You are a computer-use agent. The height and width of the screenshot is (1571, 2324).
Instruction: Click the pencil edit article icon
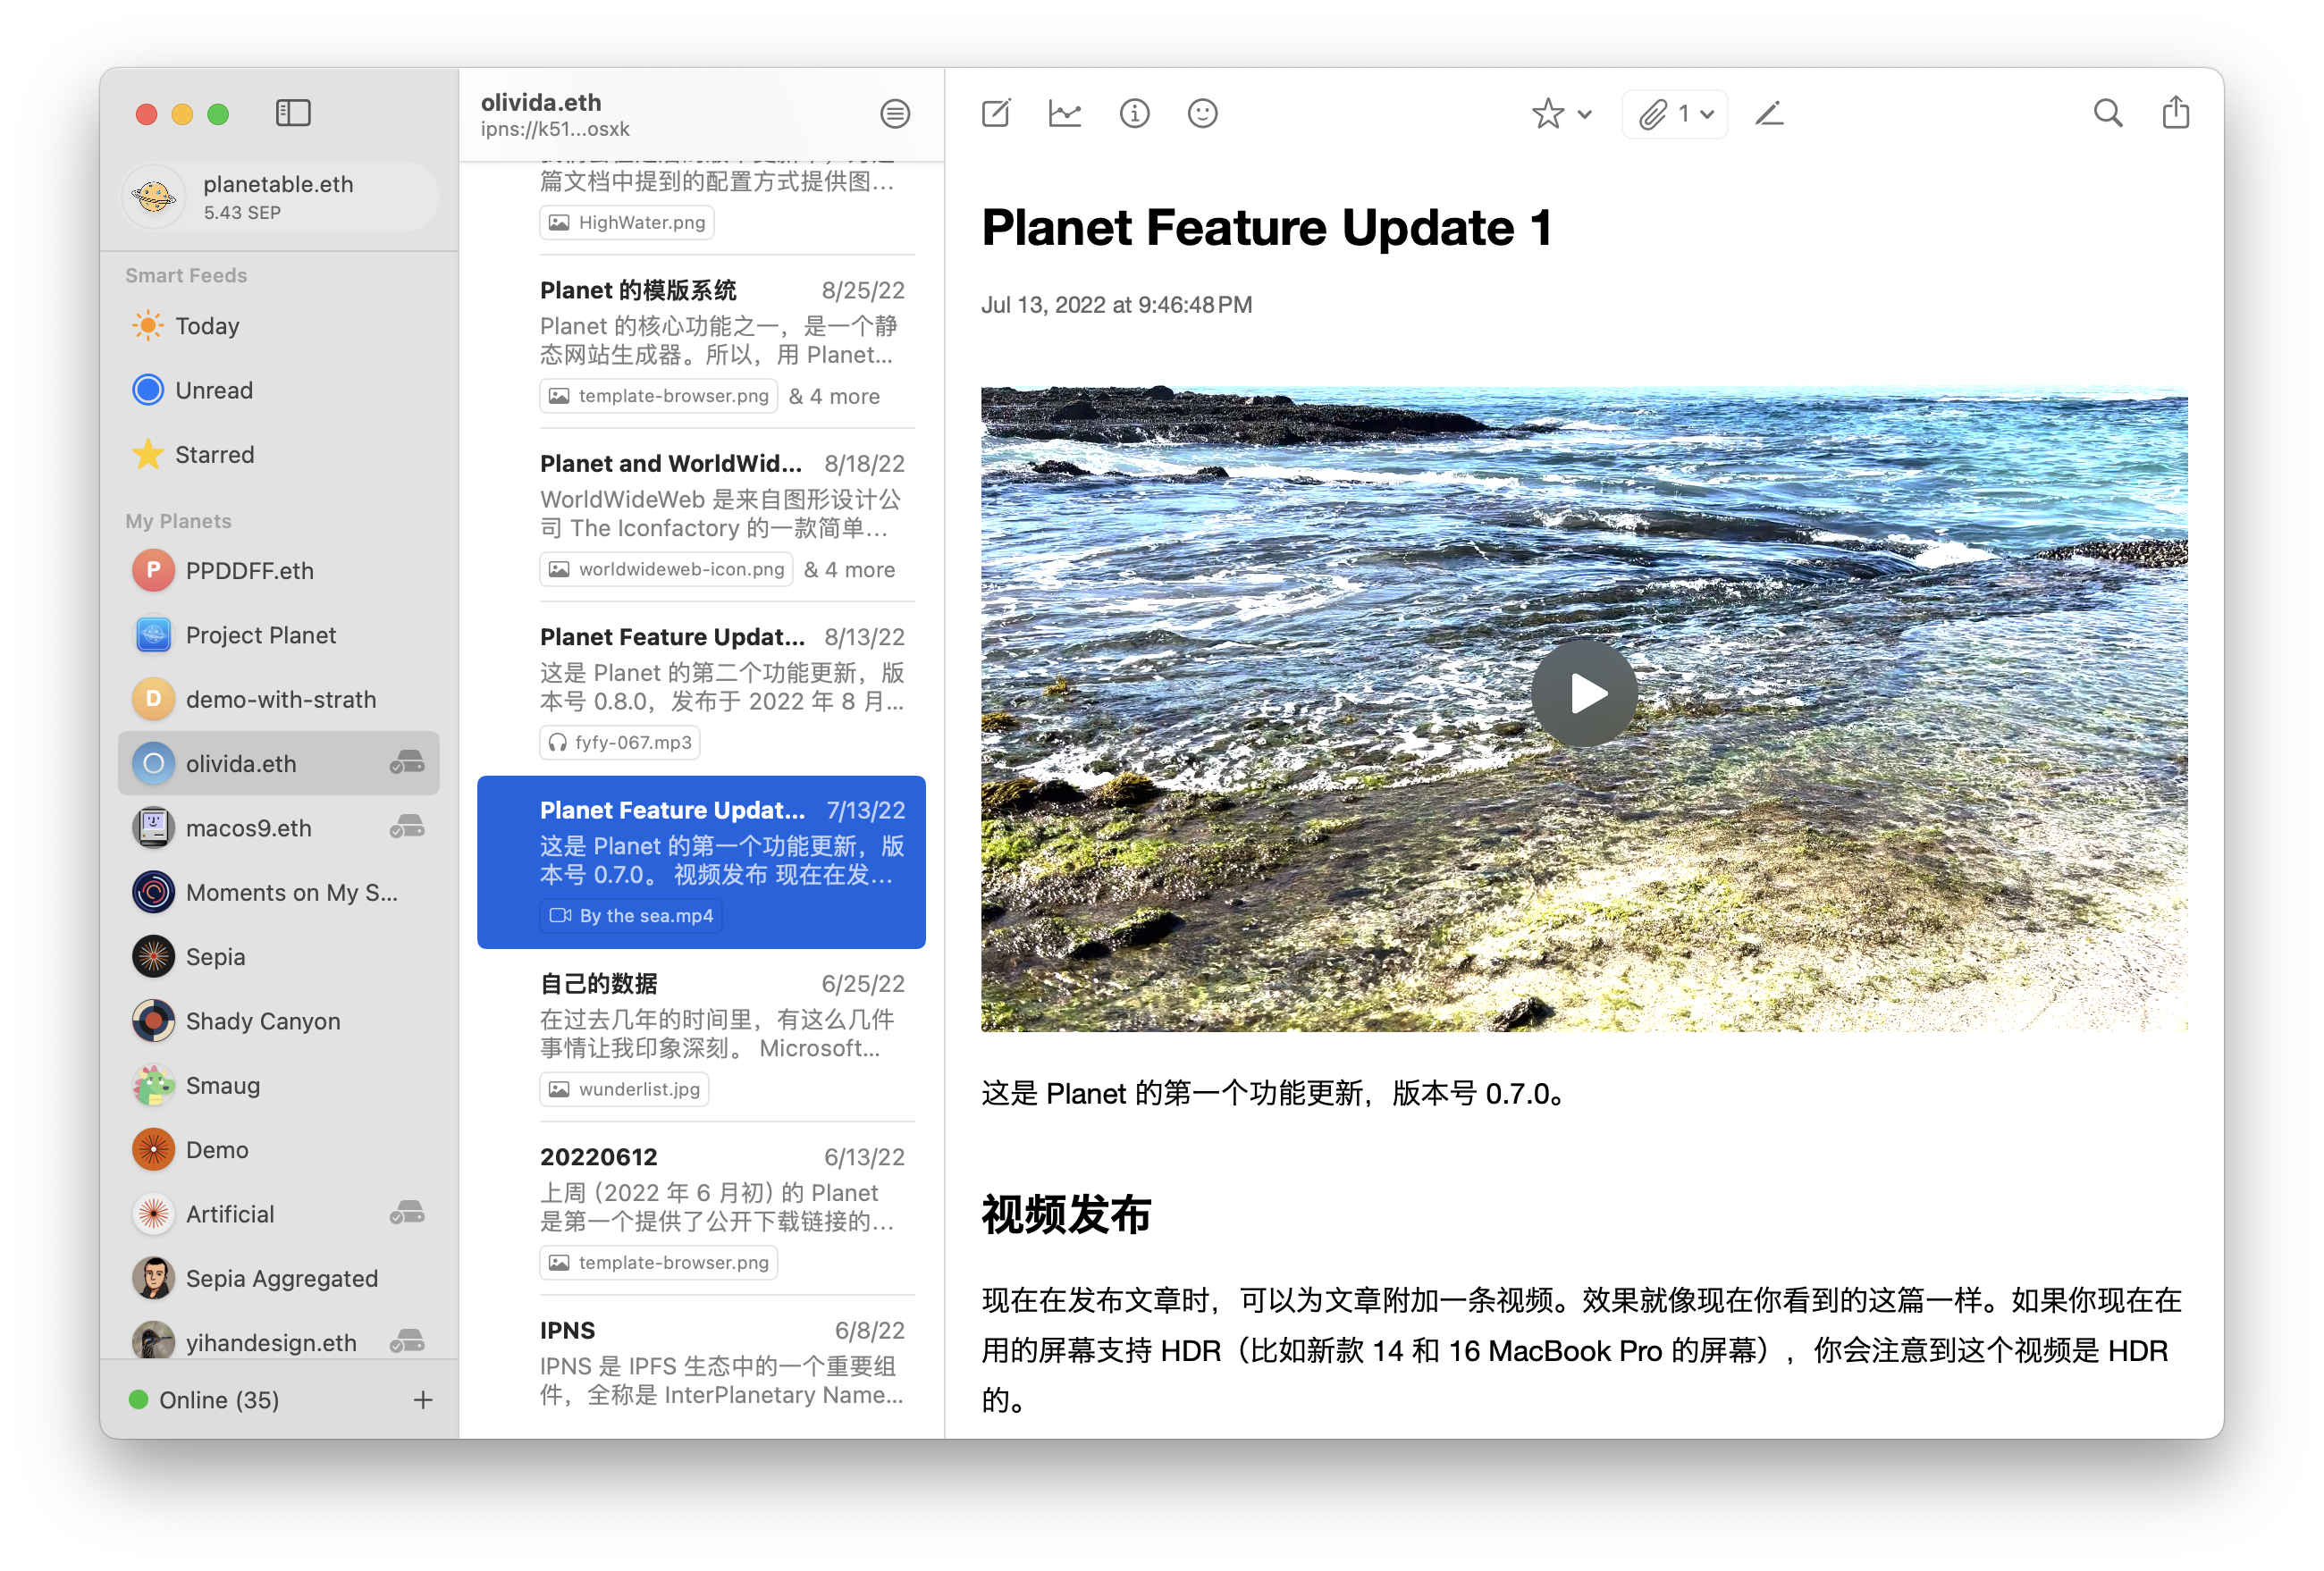tap(1769, 113)
